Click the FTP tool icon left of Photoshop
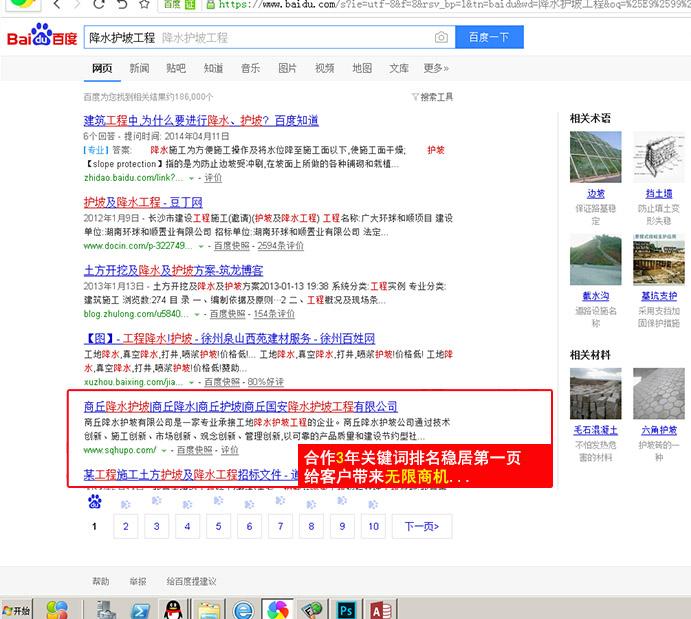The width and height of the screenshot is (691, 619). 312,610
